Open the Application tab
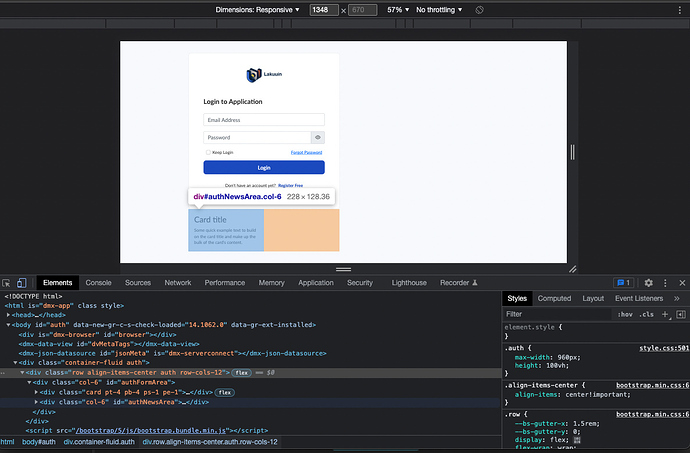Viewport: 690px width, 453px height. click(316, 283)
